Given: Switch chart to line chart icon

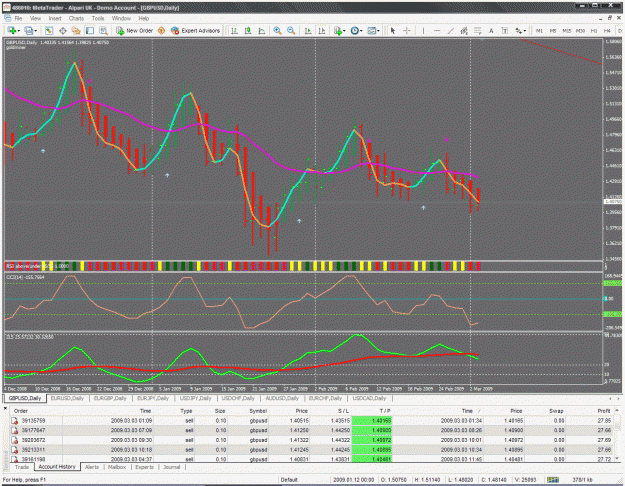Looking at the screenshot, I should point(261,31).
